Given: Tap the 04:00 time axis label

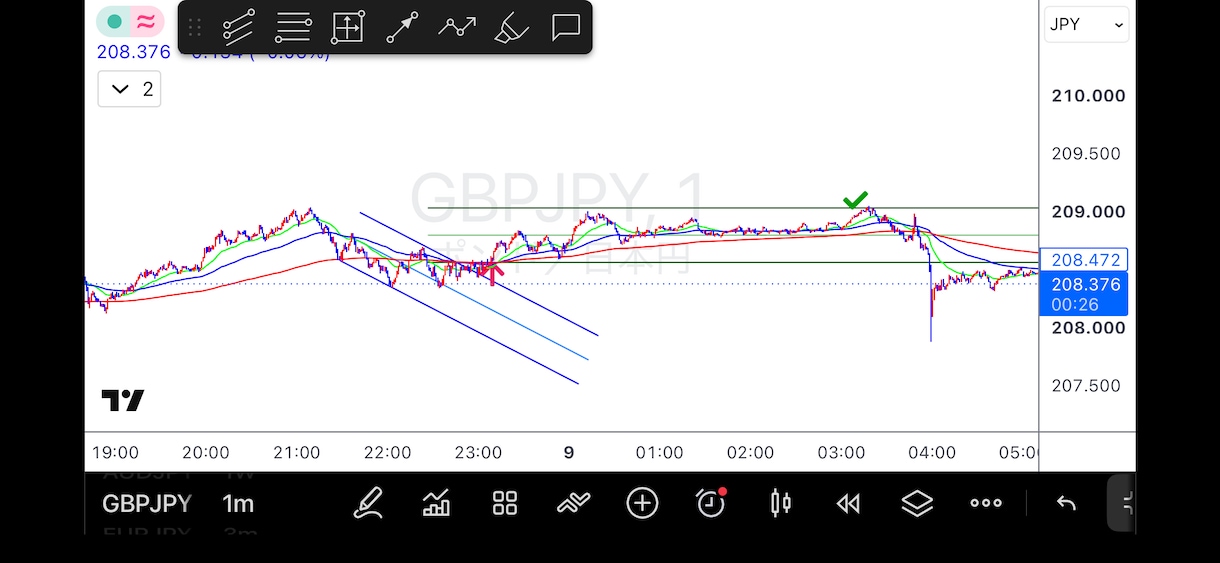Looking at the screenshot, I should tap(932, 452).
